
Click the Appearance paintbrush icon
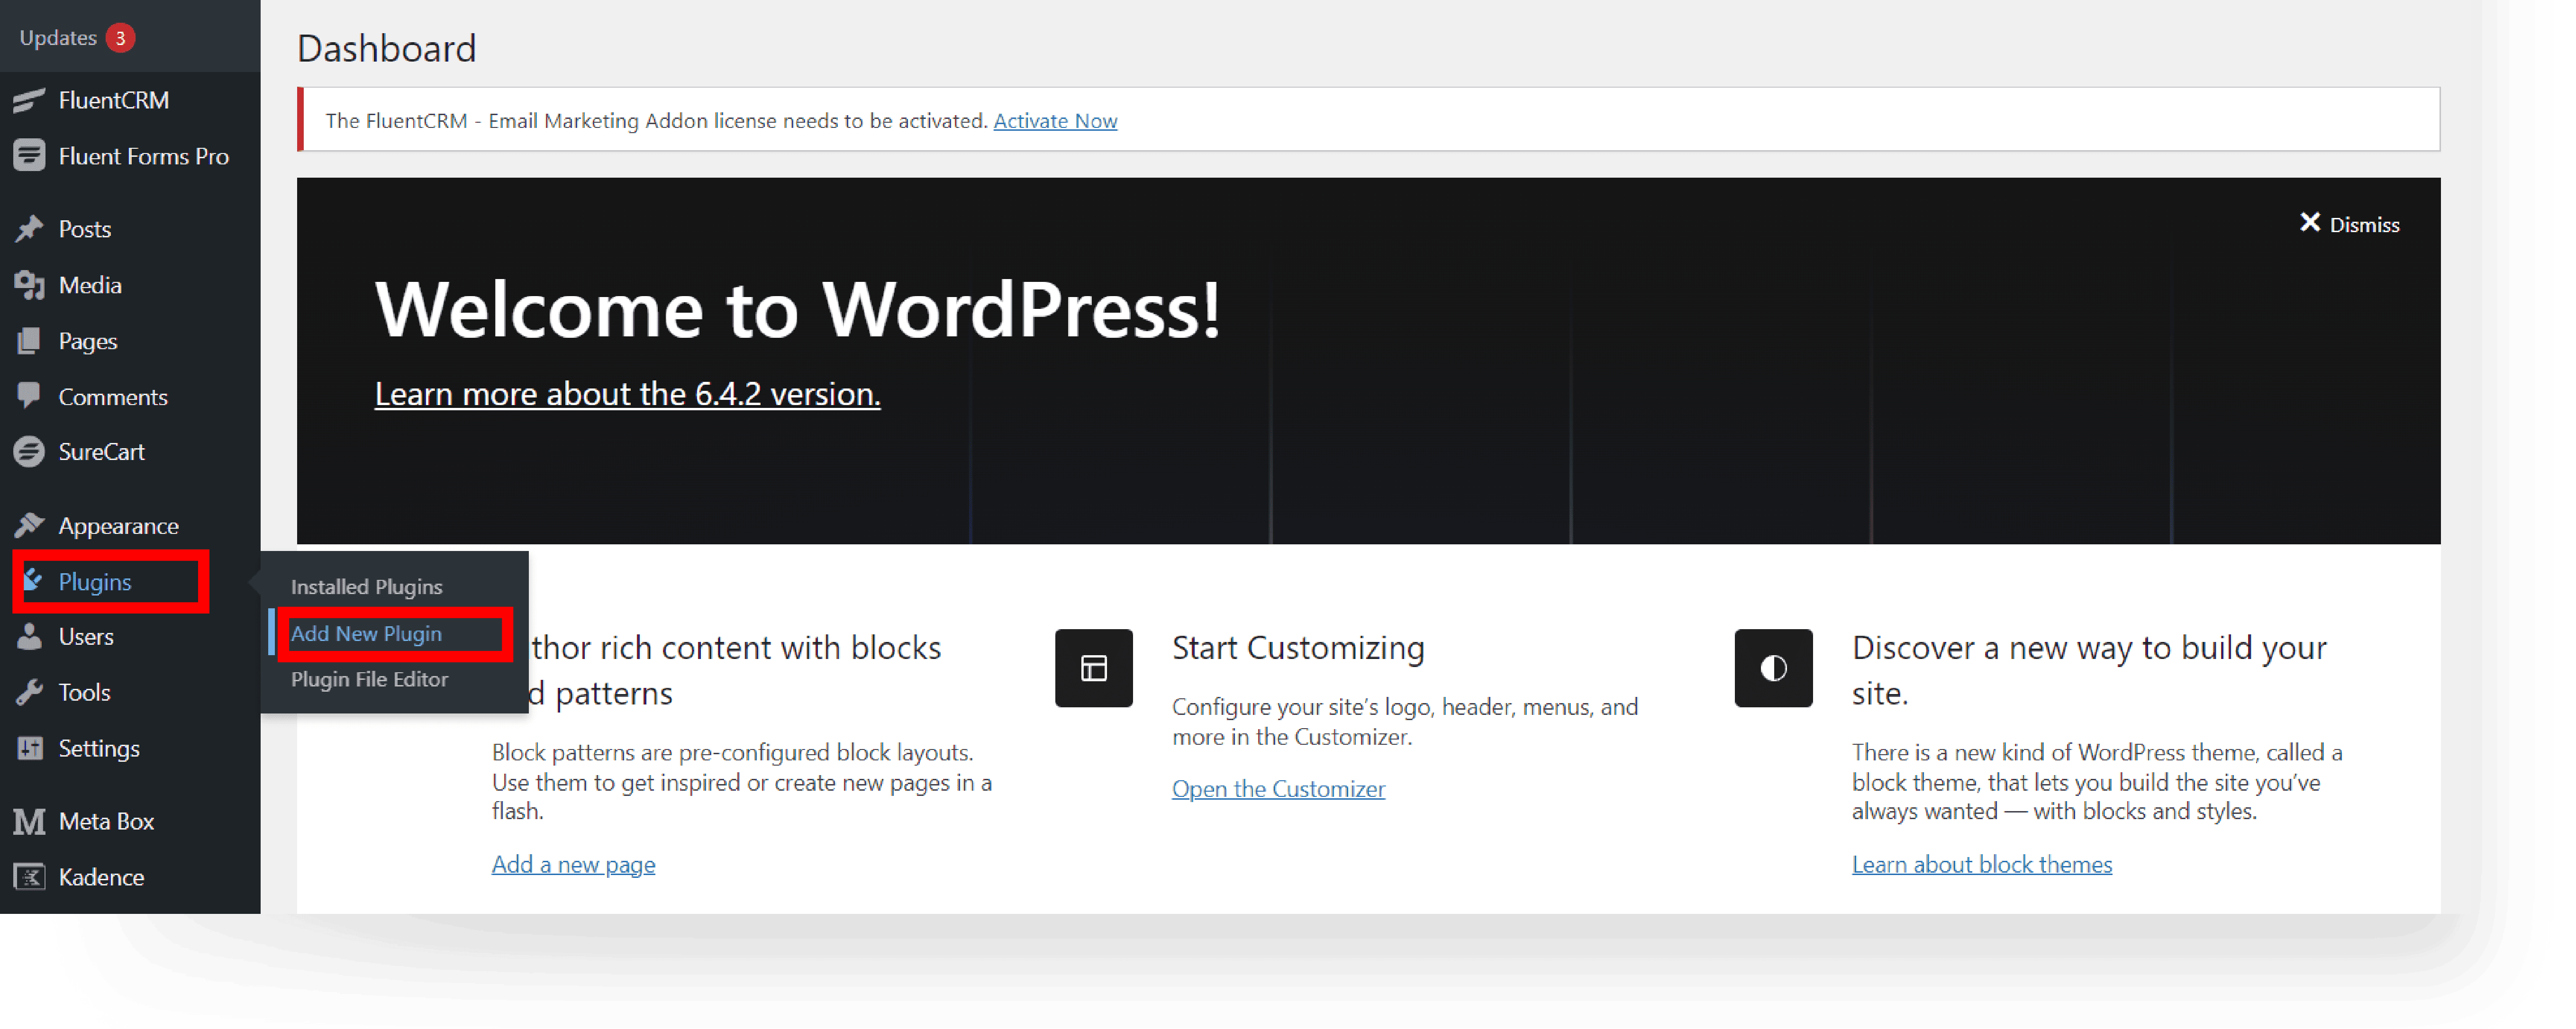click(x=29, y=525)
